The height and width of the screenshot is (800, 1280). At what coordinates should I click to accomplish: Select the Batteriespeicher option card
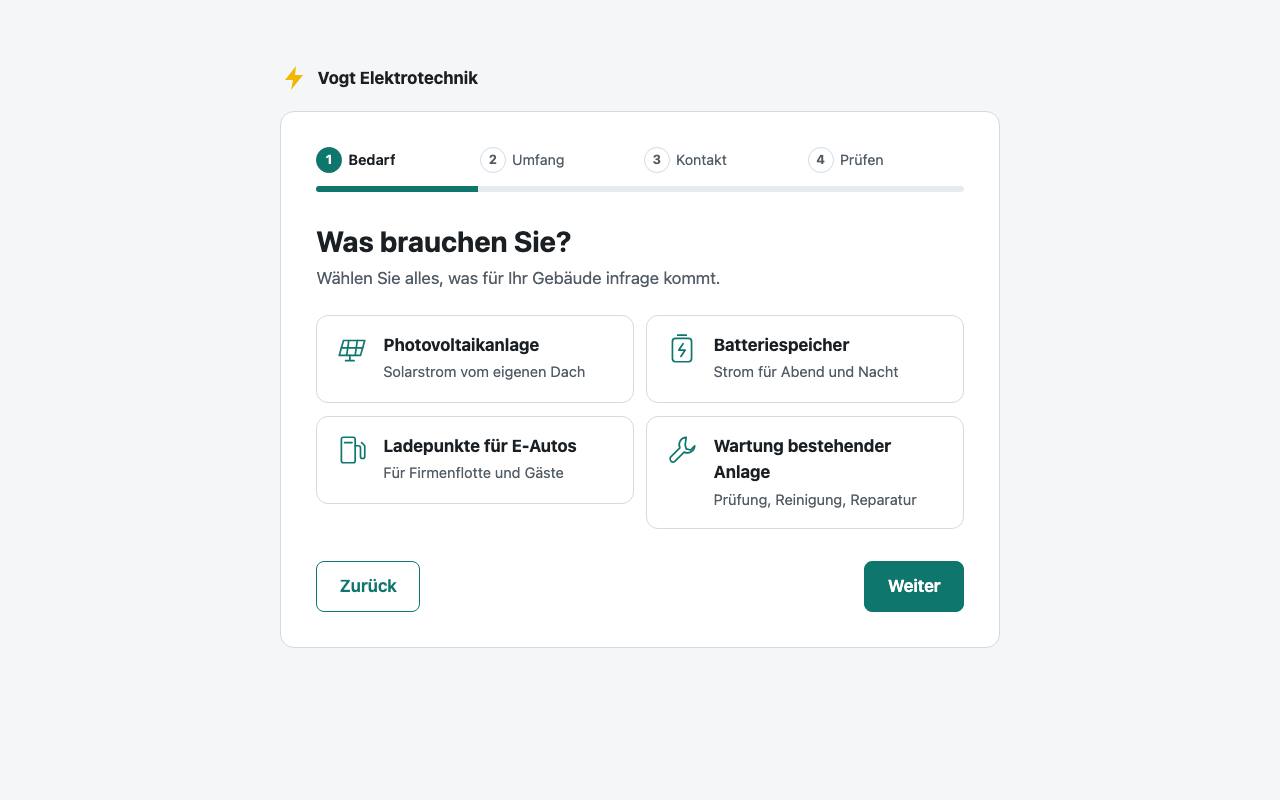[805, 359]
